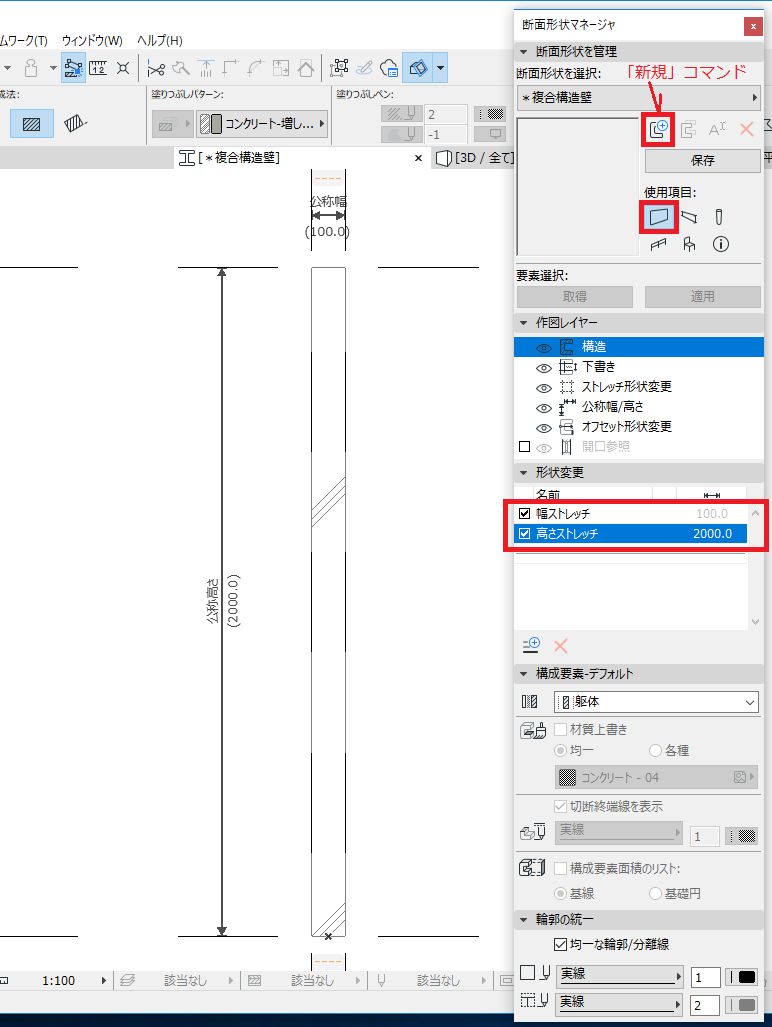Click the New profile (新規) icon

[659, 128]
